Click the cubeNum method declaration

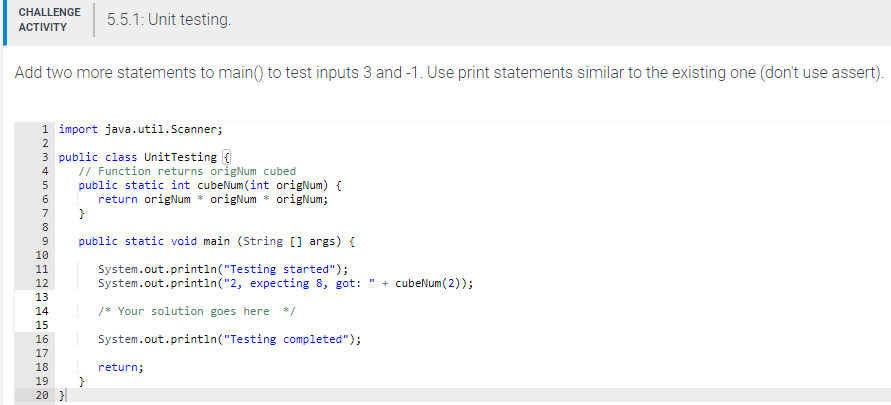click(210, 185)
